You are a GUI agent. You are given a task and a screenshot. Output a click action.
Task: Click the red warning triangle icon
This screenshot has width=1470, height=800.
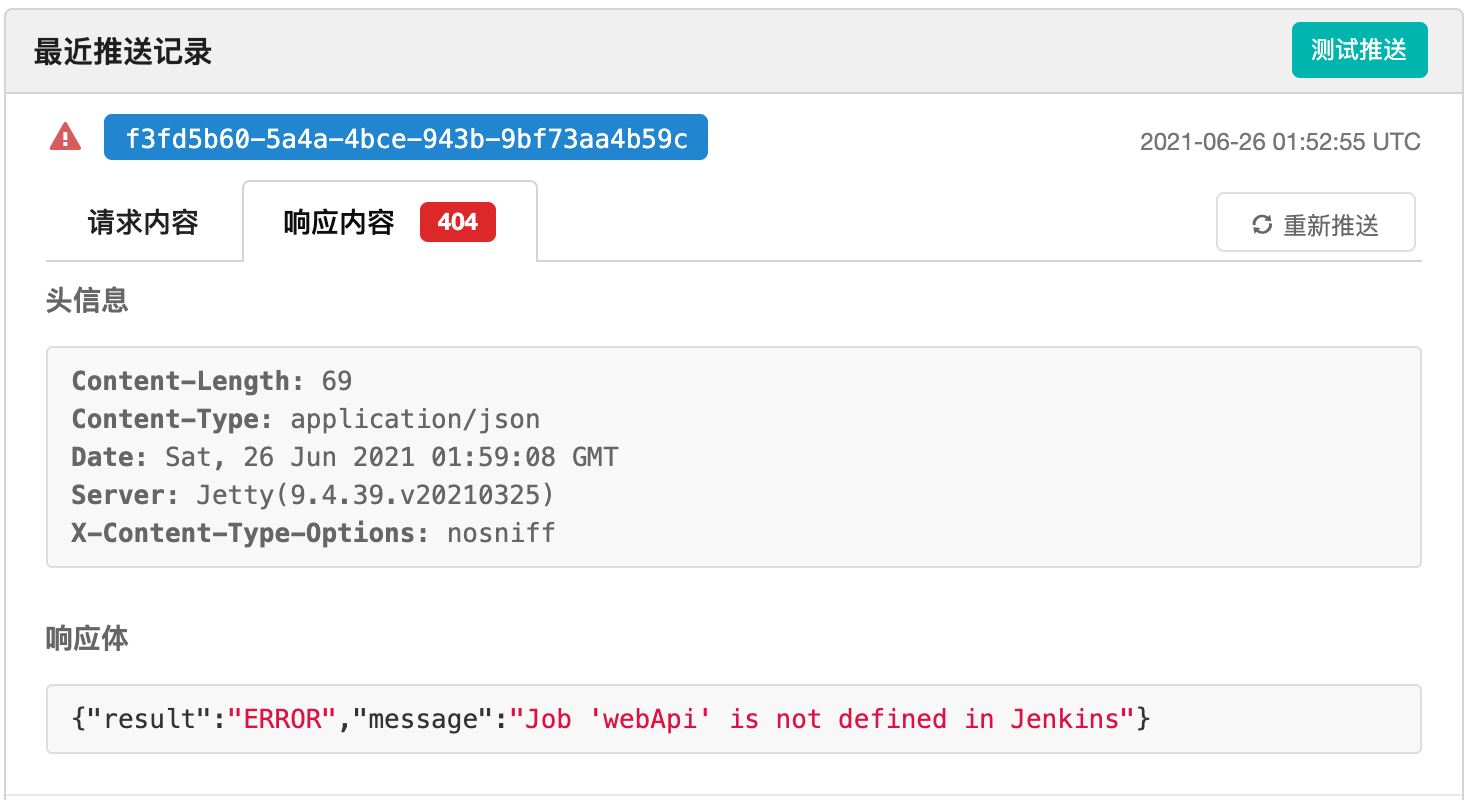(x=65, y=137)
